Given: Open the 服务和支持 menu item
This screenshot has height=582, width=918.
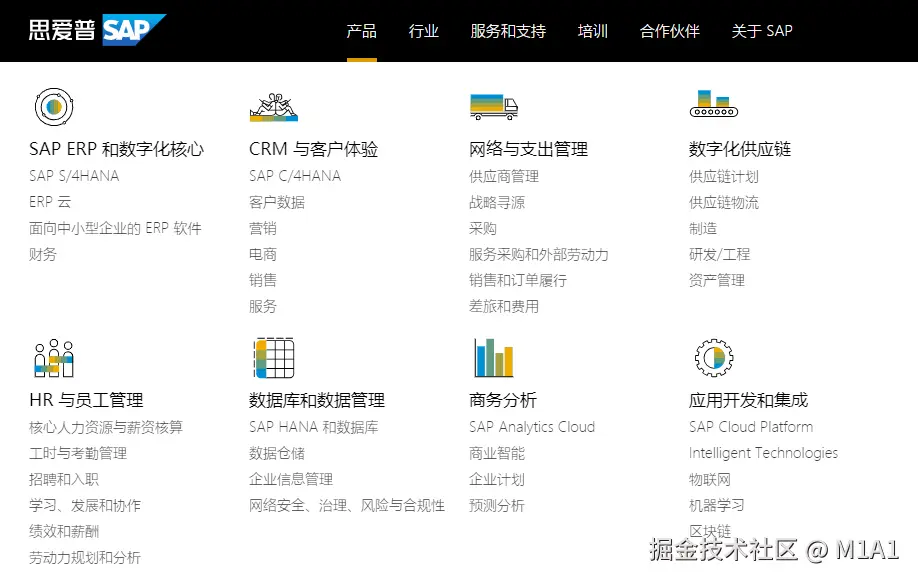Looking at the screenshot, I should click(508, 30).
